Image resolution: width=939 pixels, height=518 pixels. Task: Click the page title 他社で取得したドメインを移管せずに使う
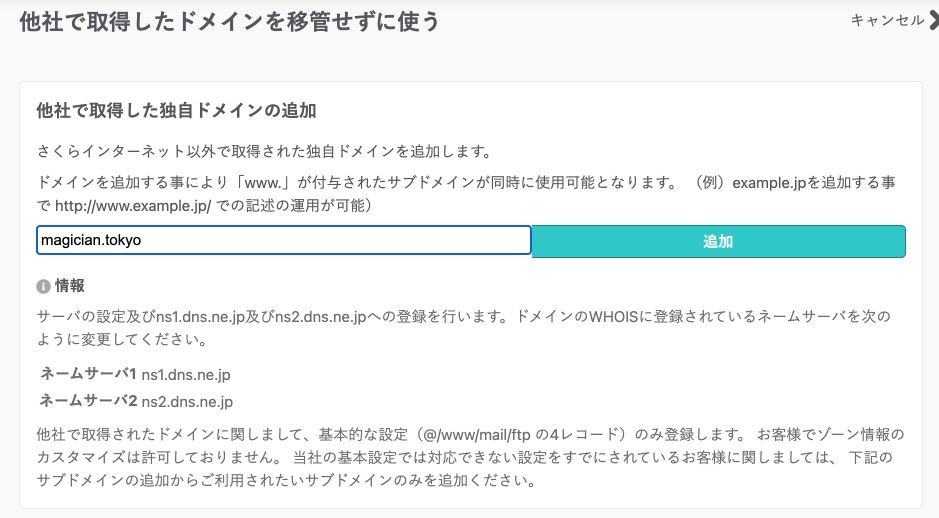(x=229, y=21)
